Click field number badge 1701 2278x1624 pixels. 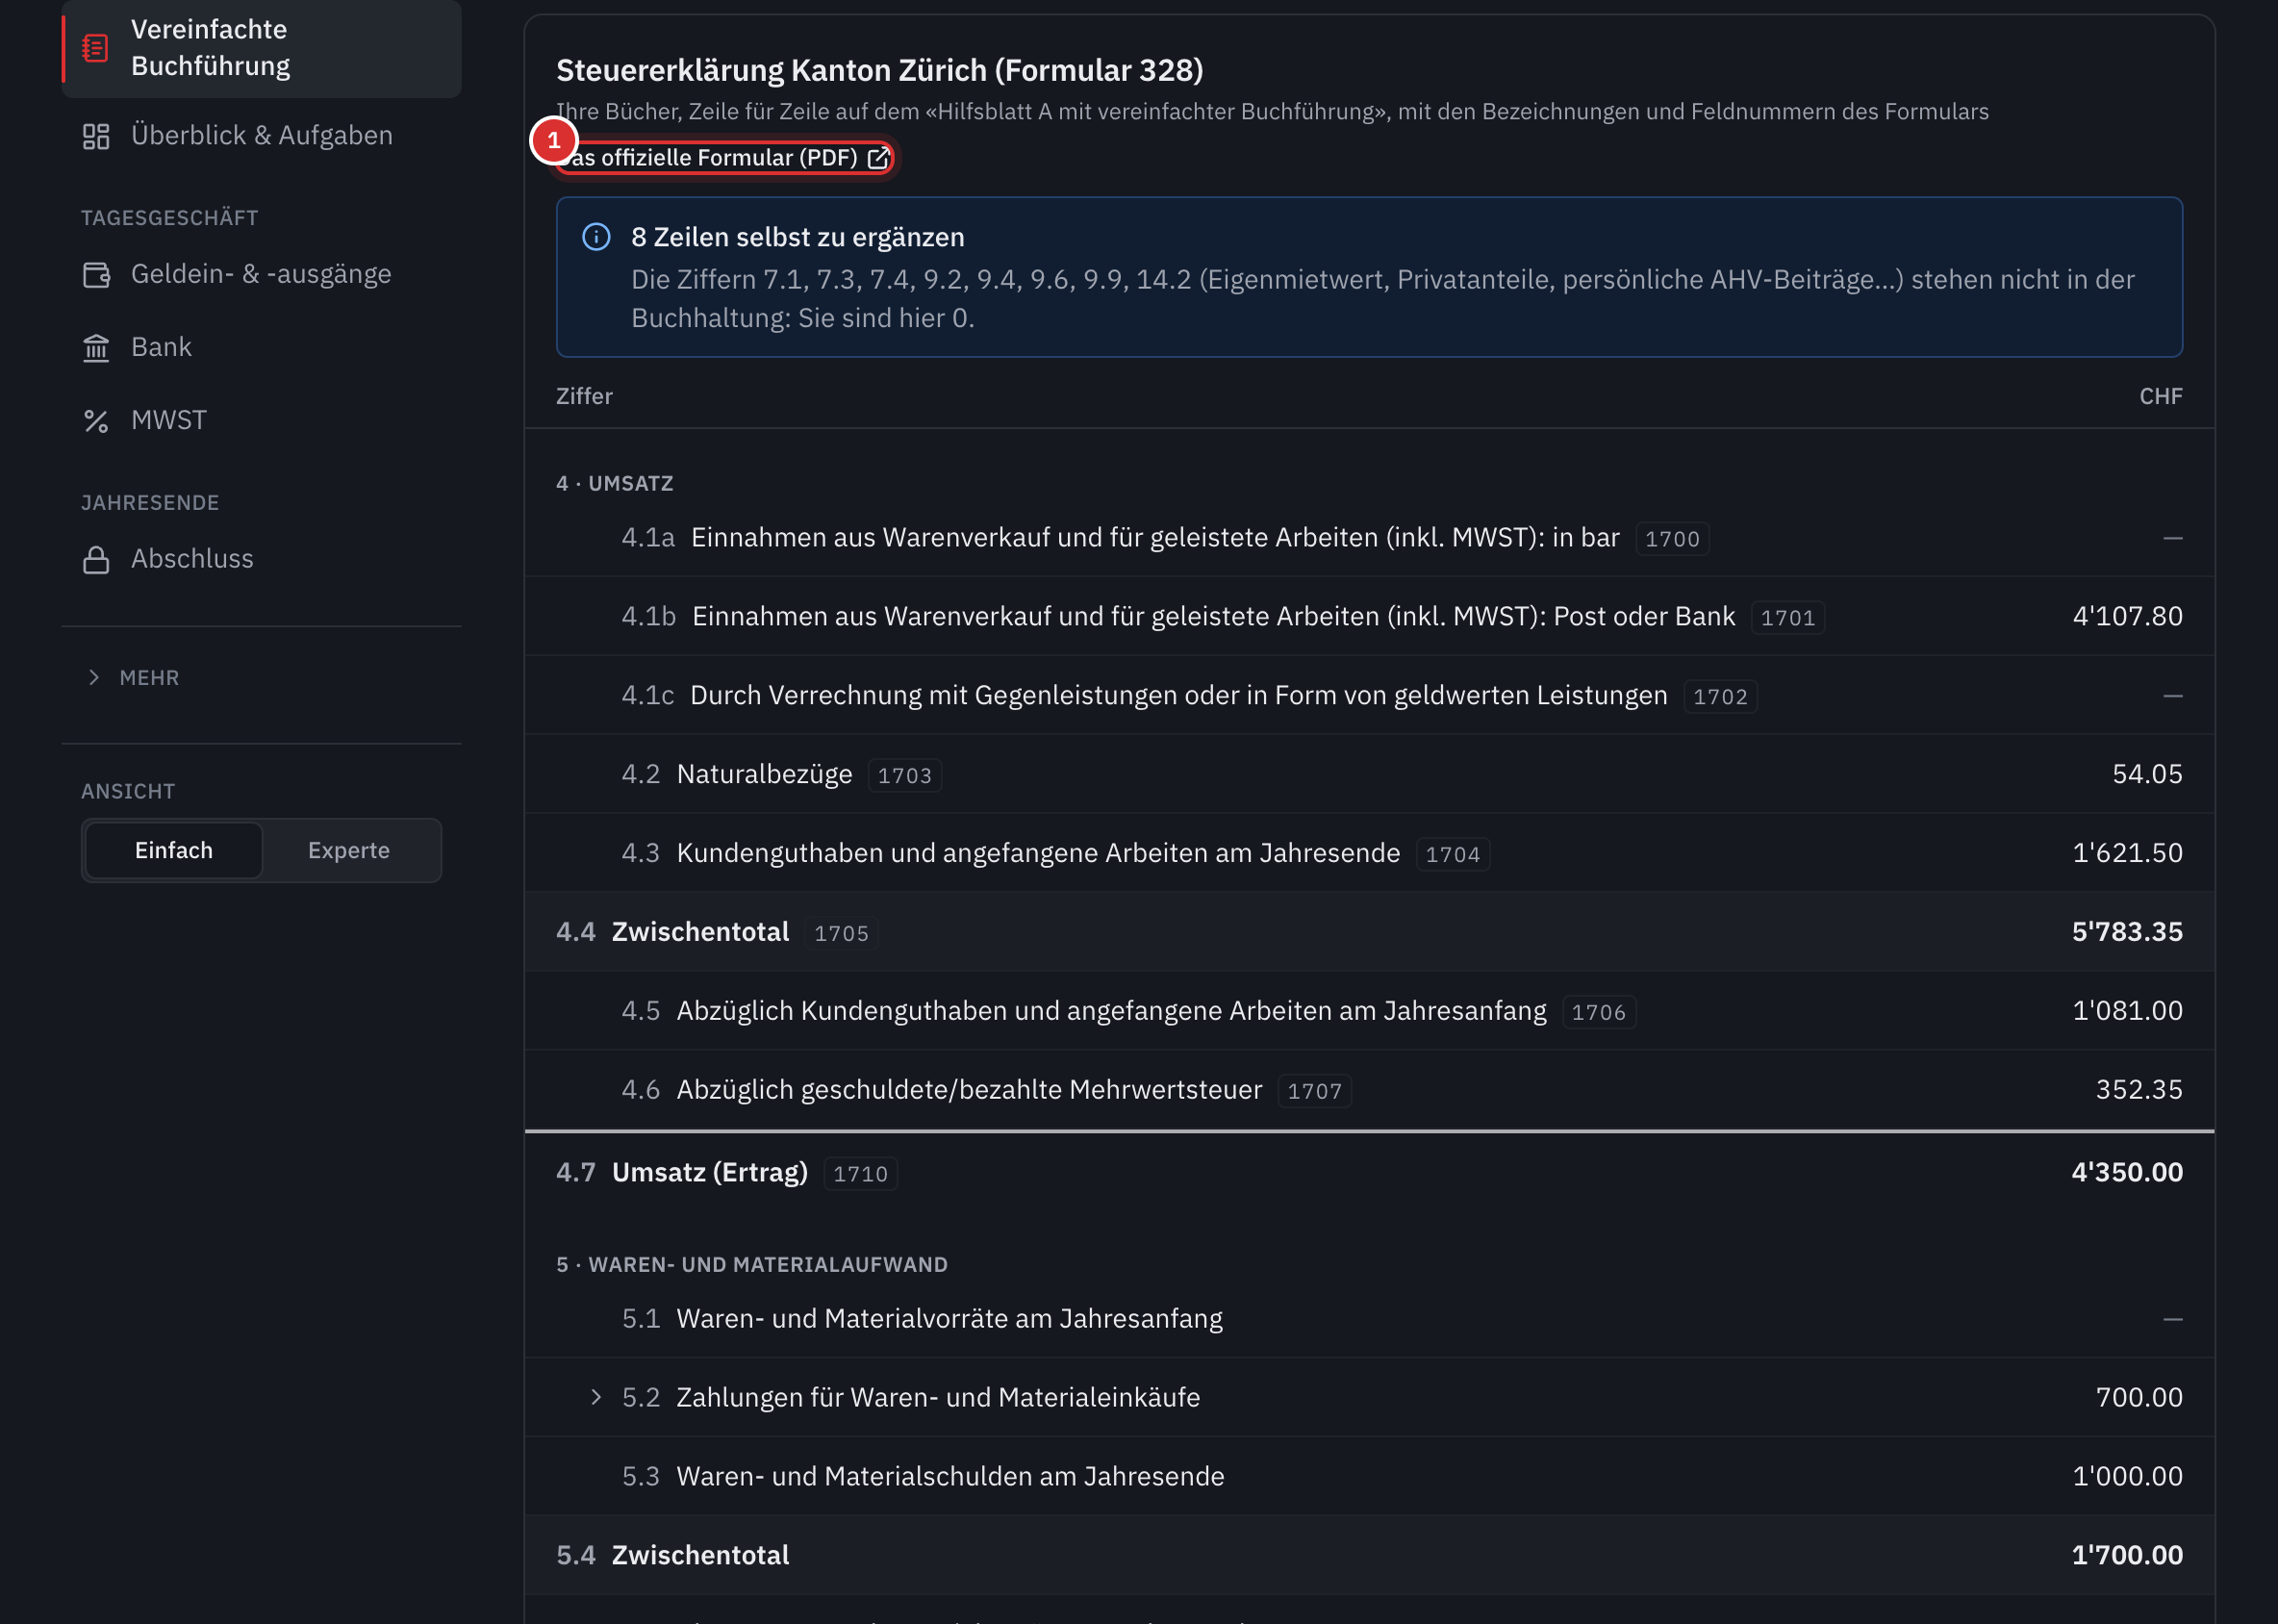(1788, 618)
